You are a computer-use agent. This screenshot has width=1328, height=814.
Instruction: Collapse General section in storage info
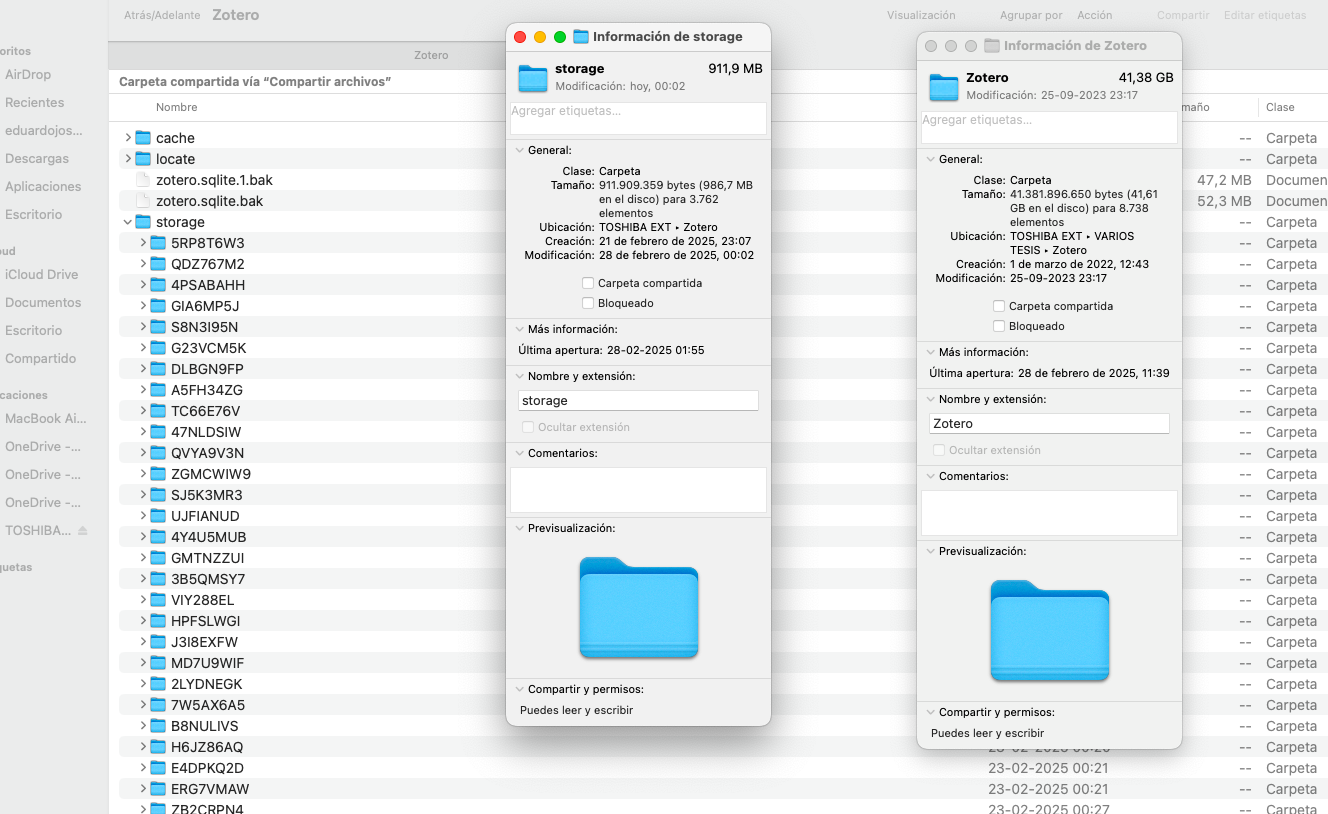point(519,150)
